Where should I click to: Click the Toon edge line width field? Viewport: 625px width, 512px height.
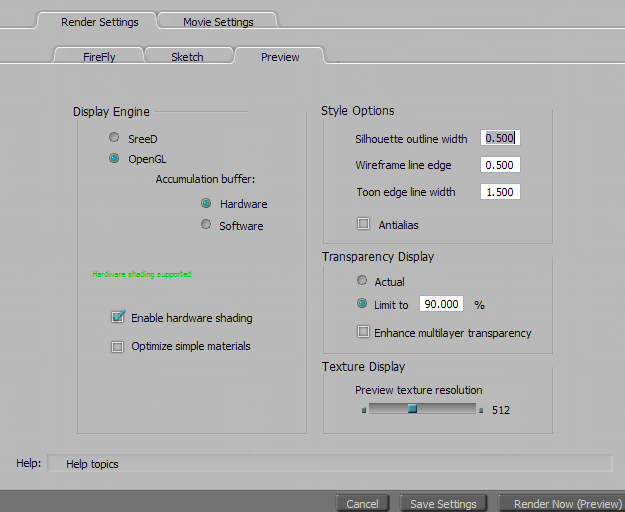500,192
